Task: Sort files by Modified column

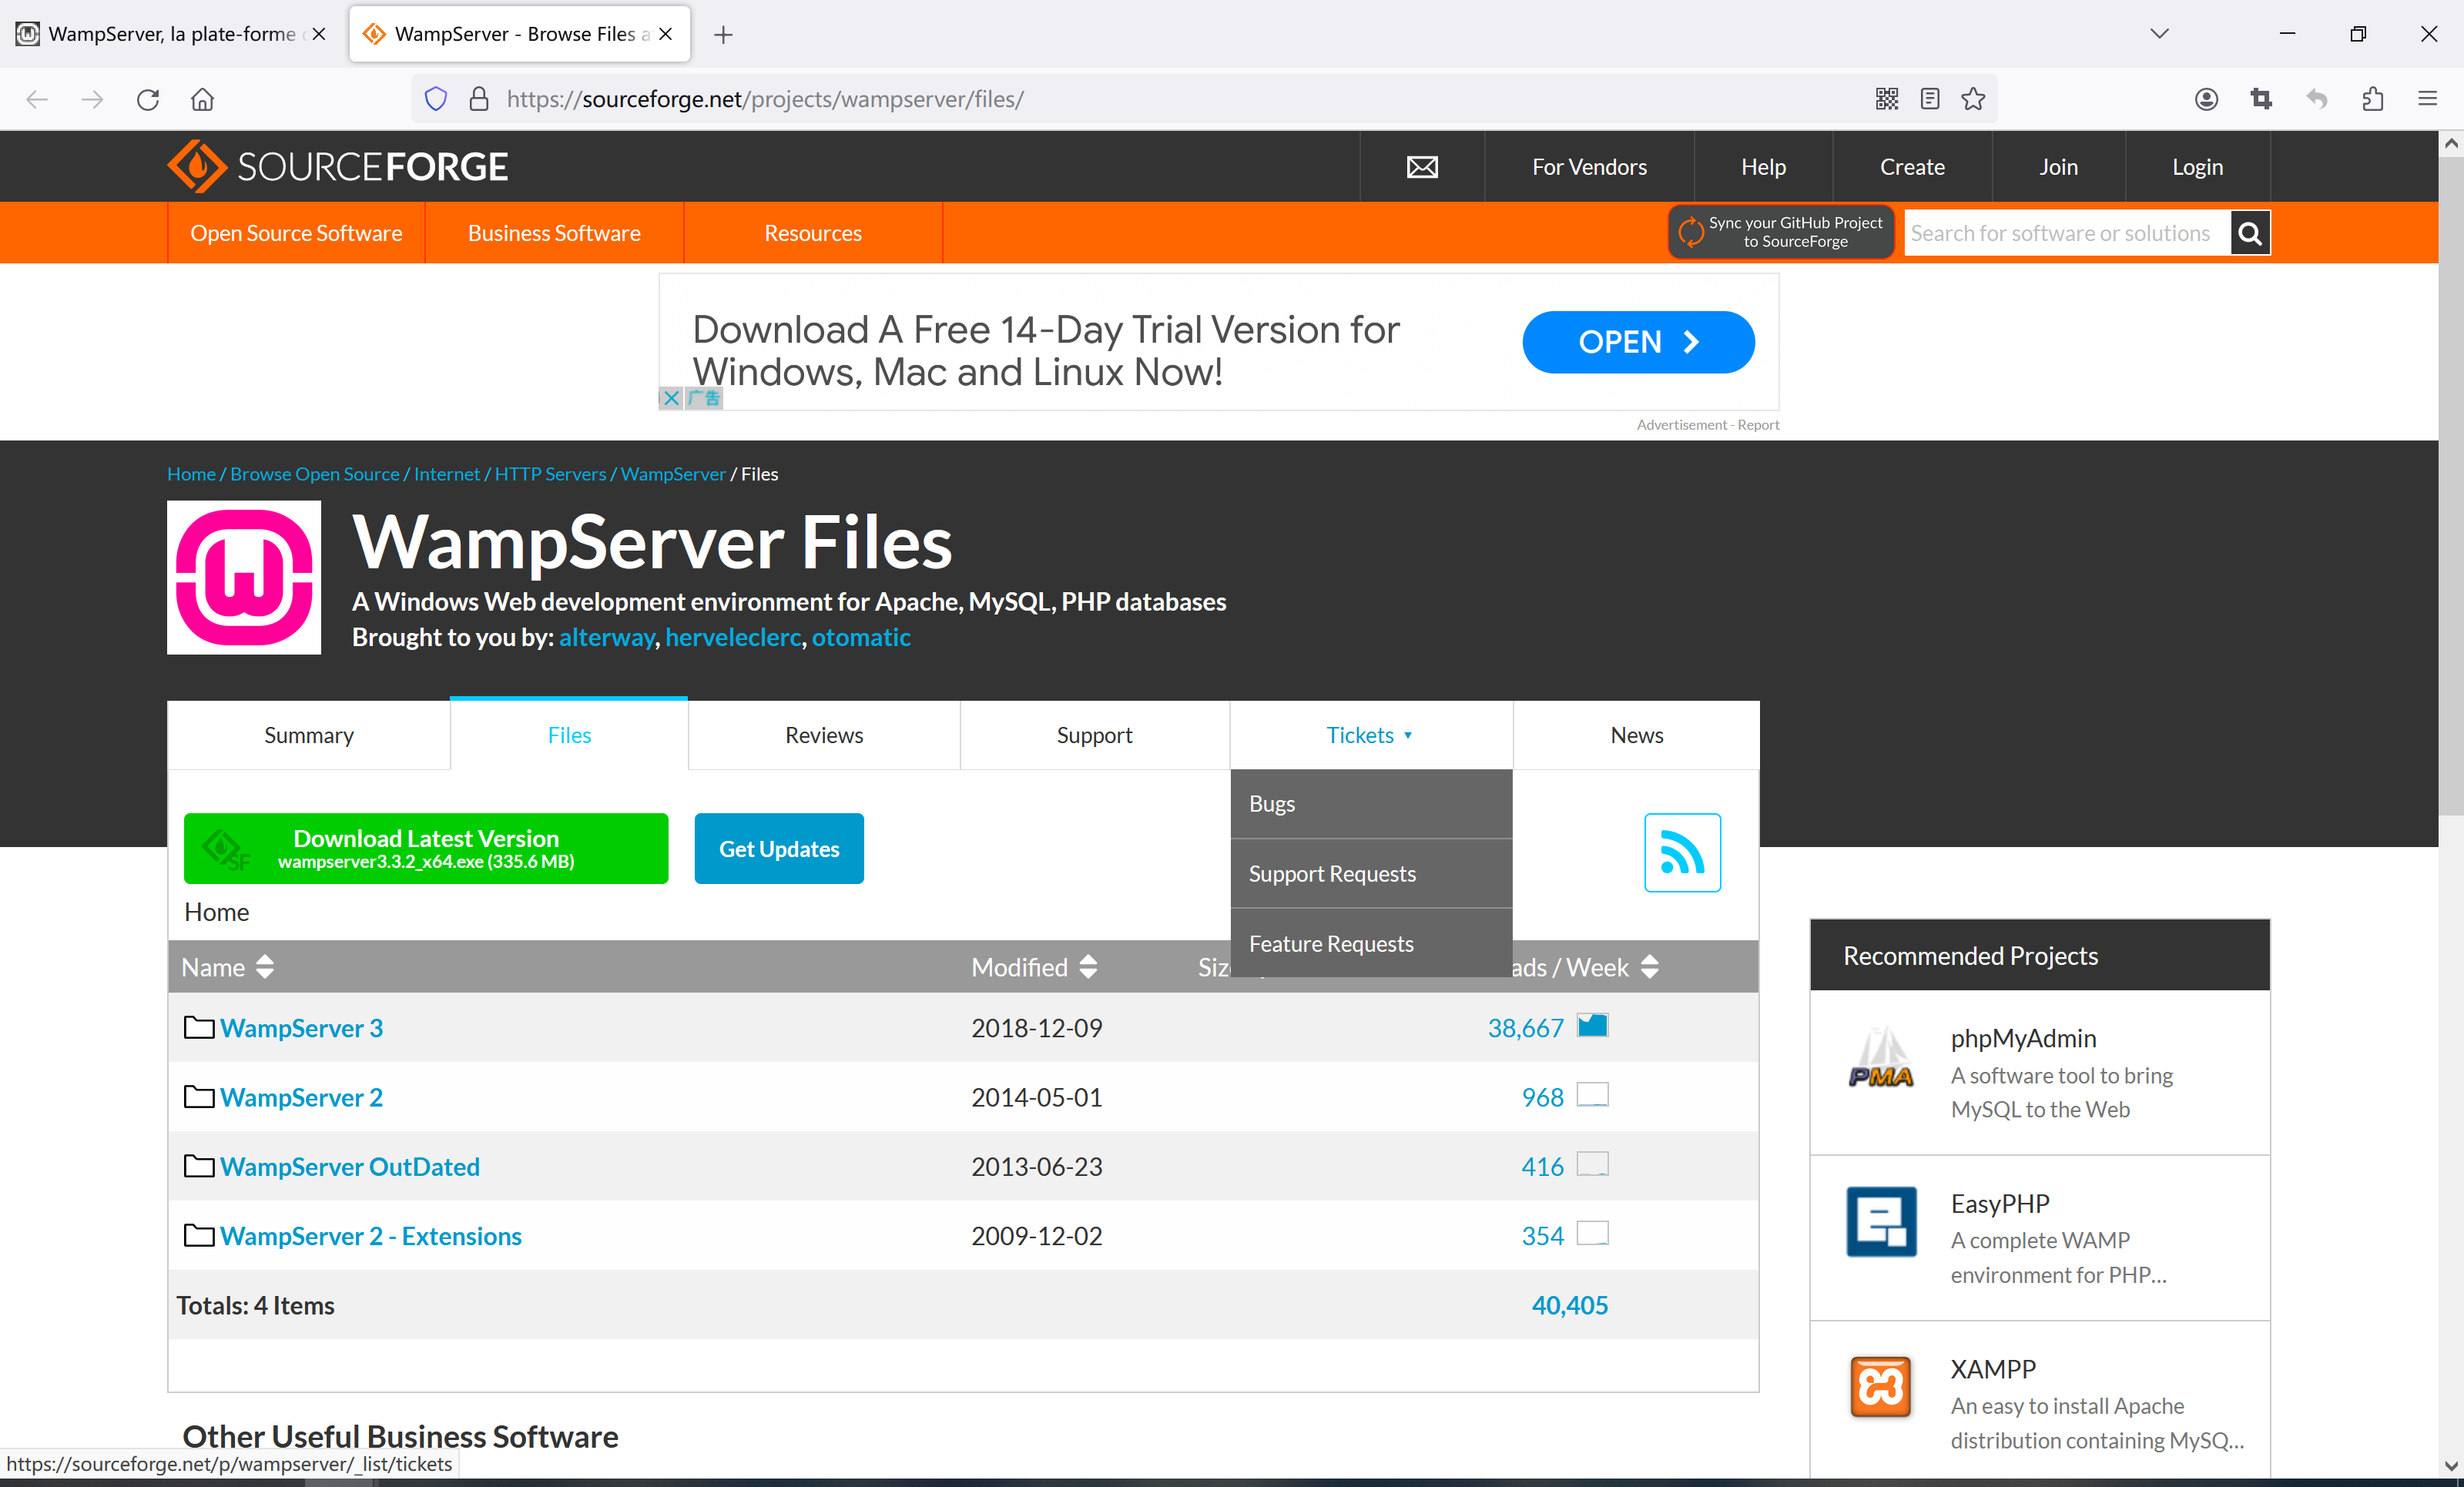Action: (1035, 967)
